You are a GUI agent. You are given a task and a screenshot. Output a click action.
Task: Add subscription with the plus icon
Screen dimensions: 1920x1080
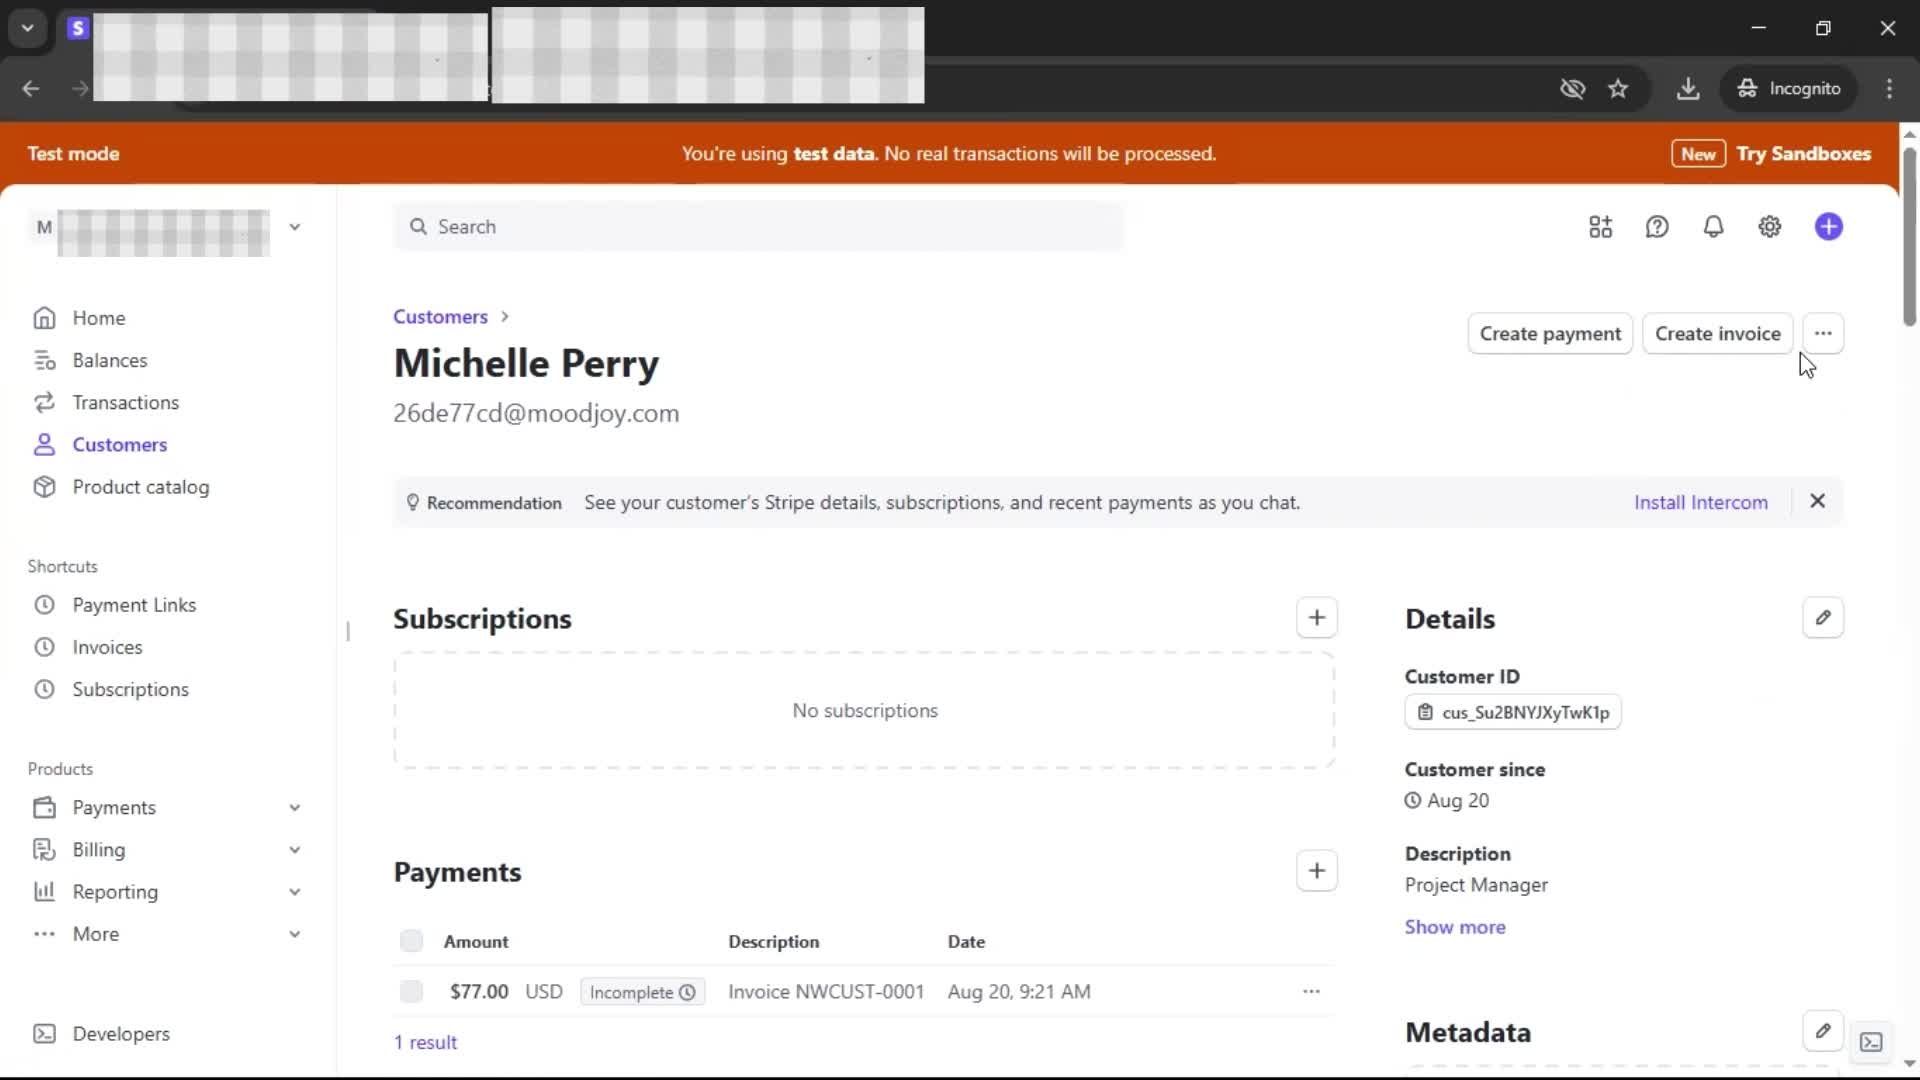pyautogui.click(x=1316, y=618)
